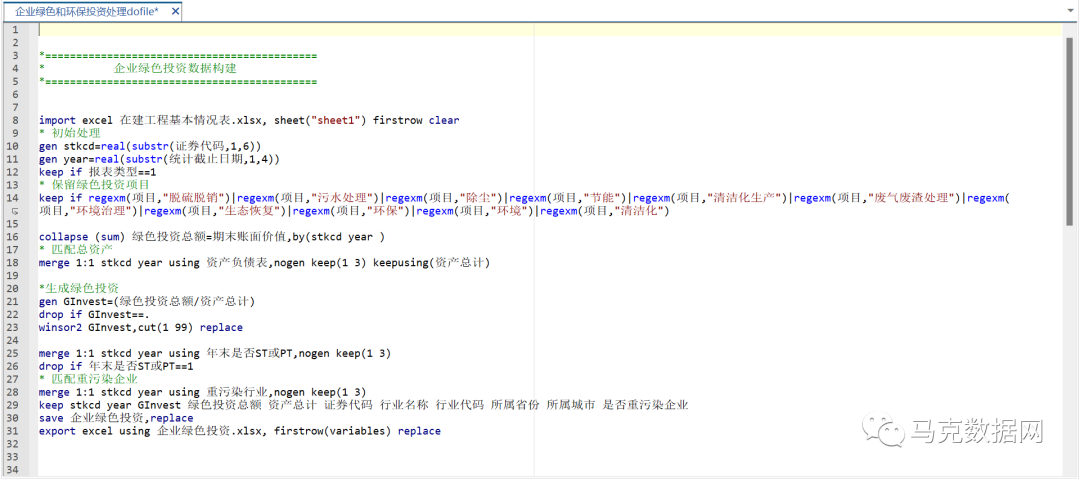Image resolution: width=1080 pixels, height=479 pixels.
Task: Click the vertical scrollbar thumb
Action: 1069,131
